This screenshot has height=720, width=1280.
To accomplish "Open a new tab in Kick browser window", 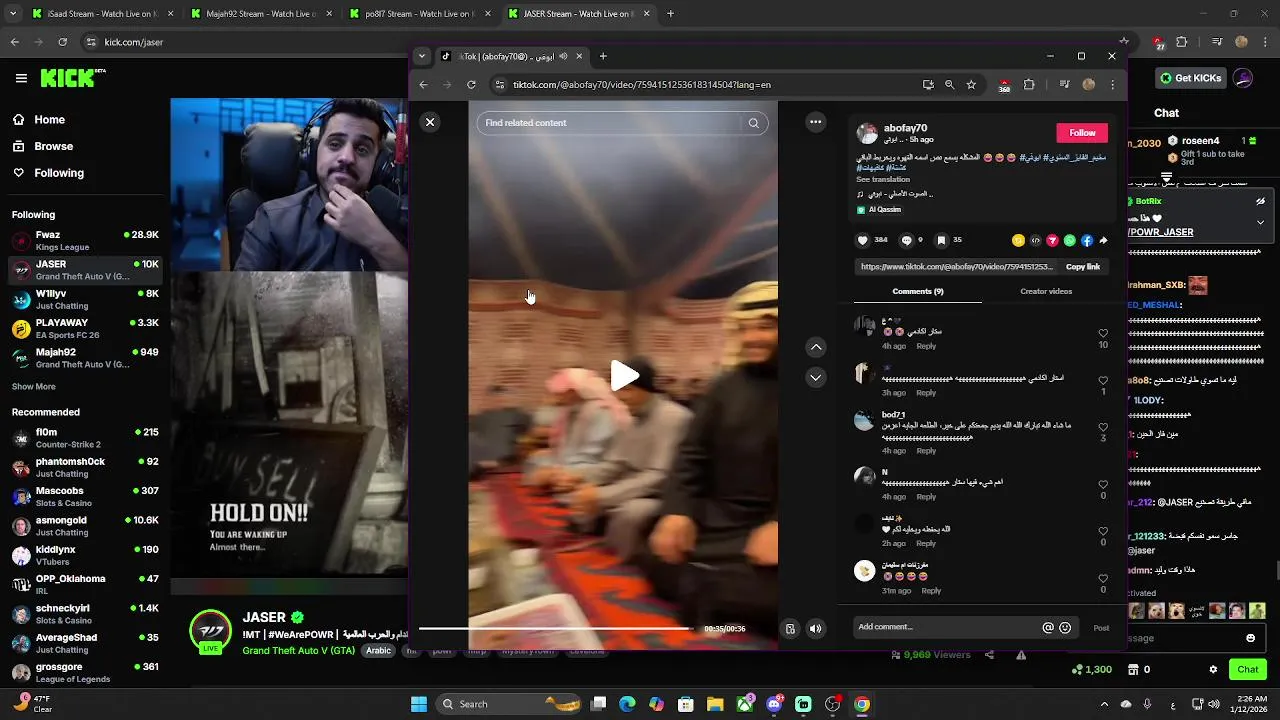I will click(x=670, y=14).
